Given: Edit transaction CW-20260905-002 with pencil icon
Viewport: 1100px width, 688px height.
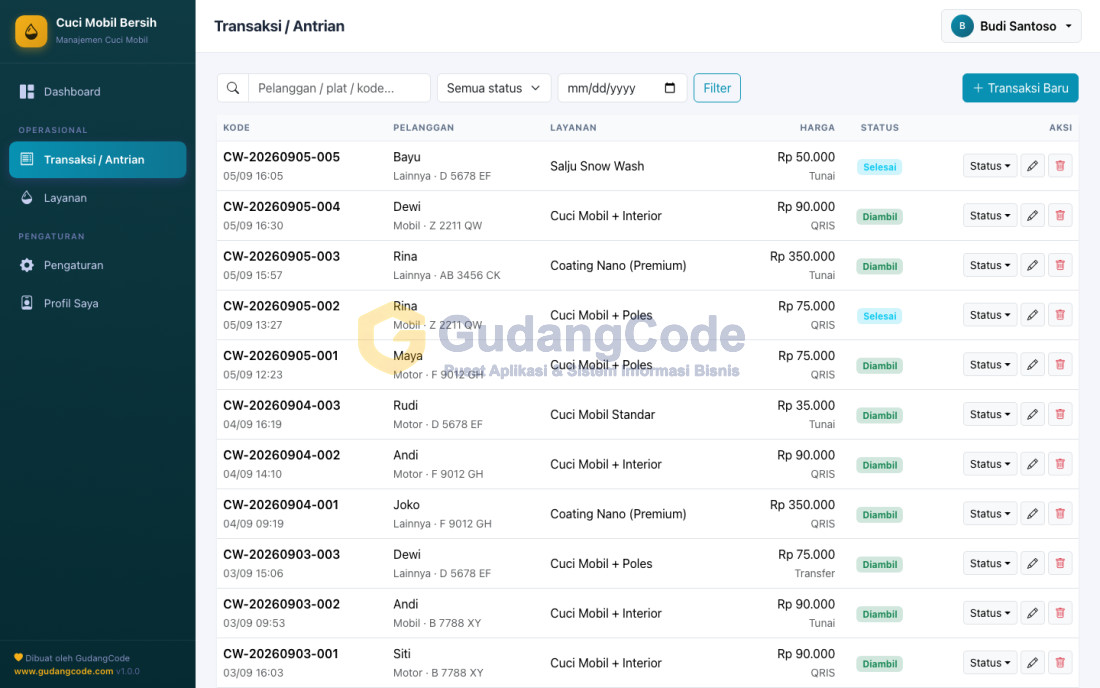Looking at the screenshot, I should point(1032,315).
